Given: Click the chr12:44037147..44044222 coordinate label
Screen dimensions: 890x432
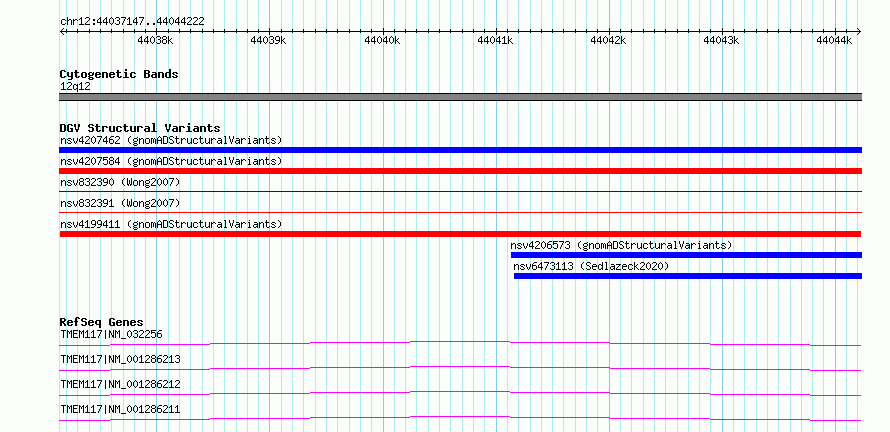Looking at the screenshot, I should pos(132,22).
